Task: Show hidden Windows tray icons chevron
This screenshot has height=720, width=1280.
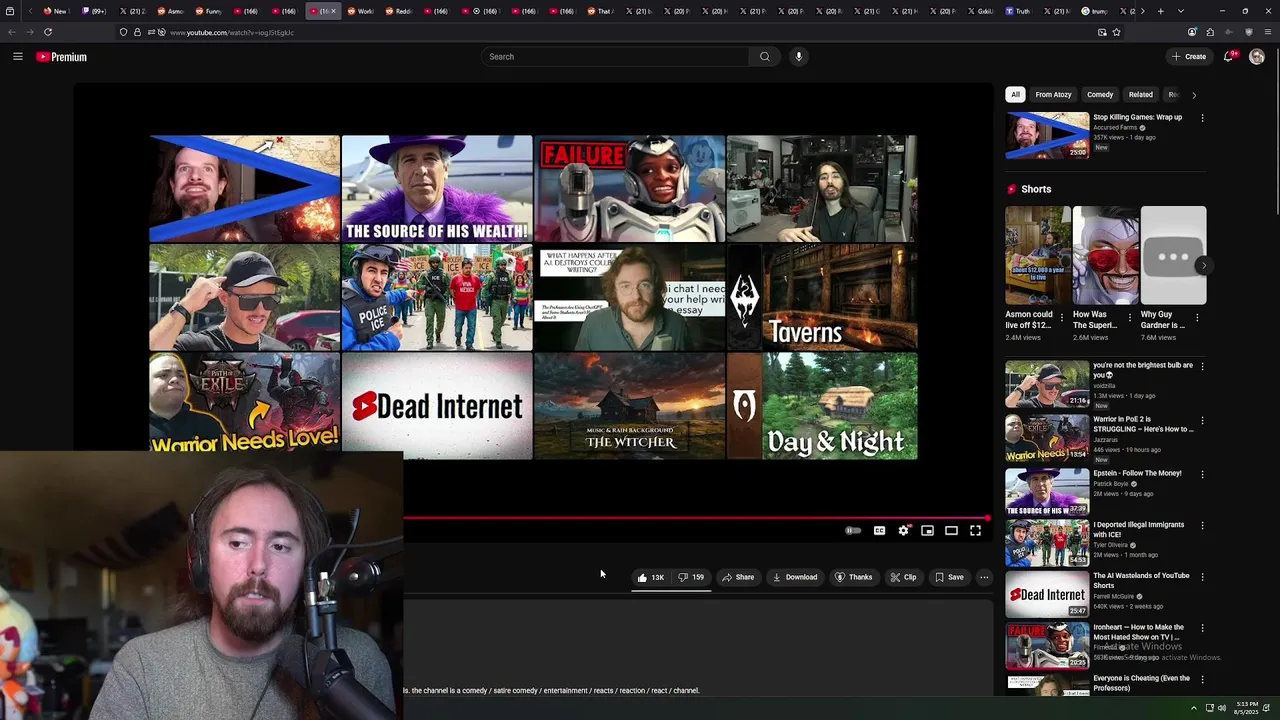Action: coord(1193,708)
